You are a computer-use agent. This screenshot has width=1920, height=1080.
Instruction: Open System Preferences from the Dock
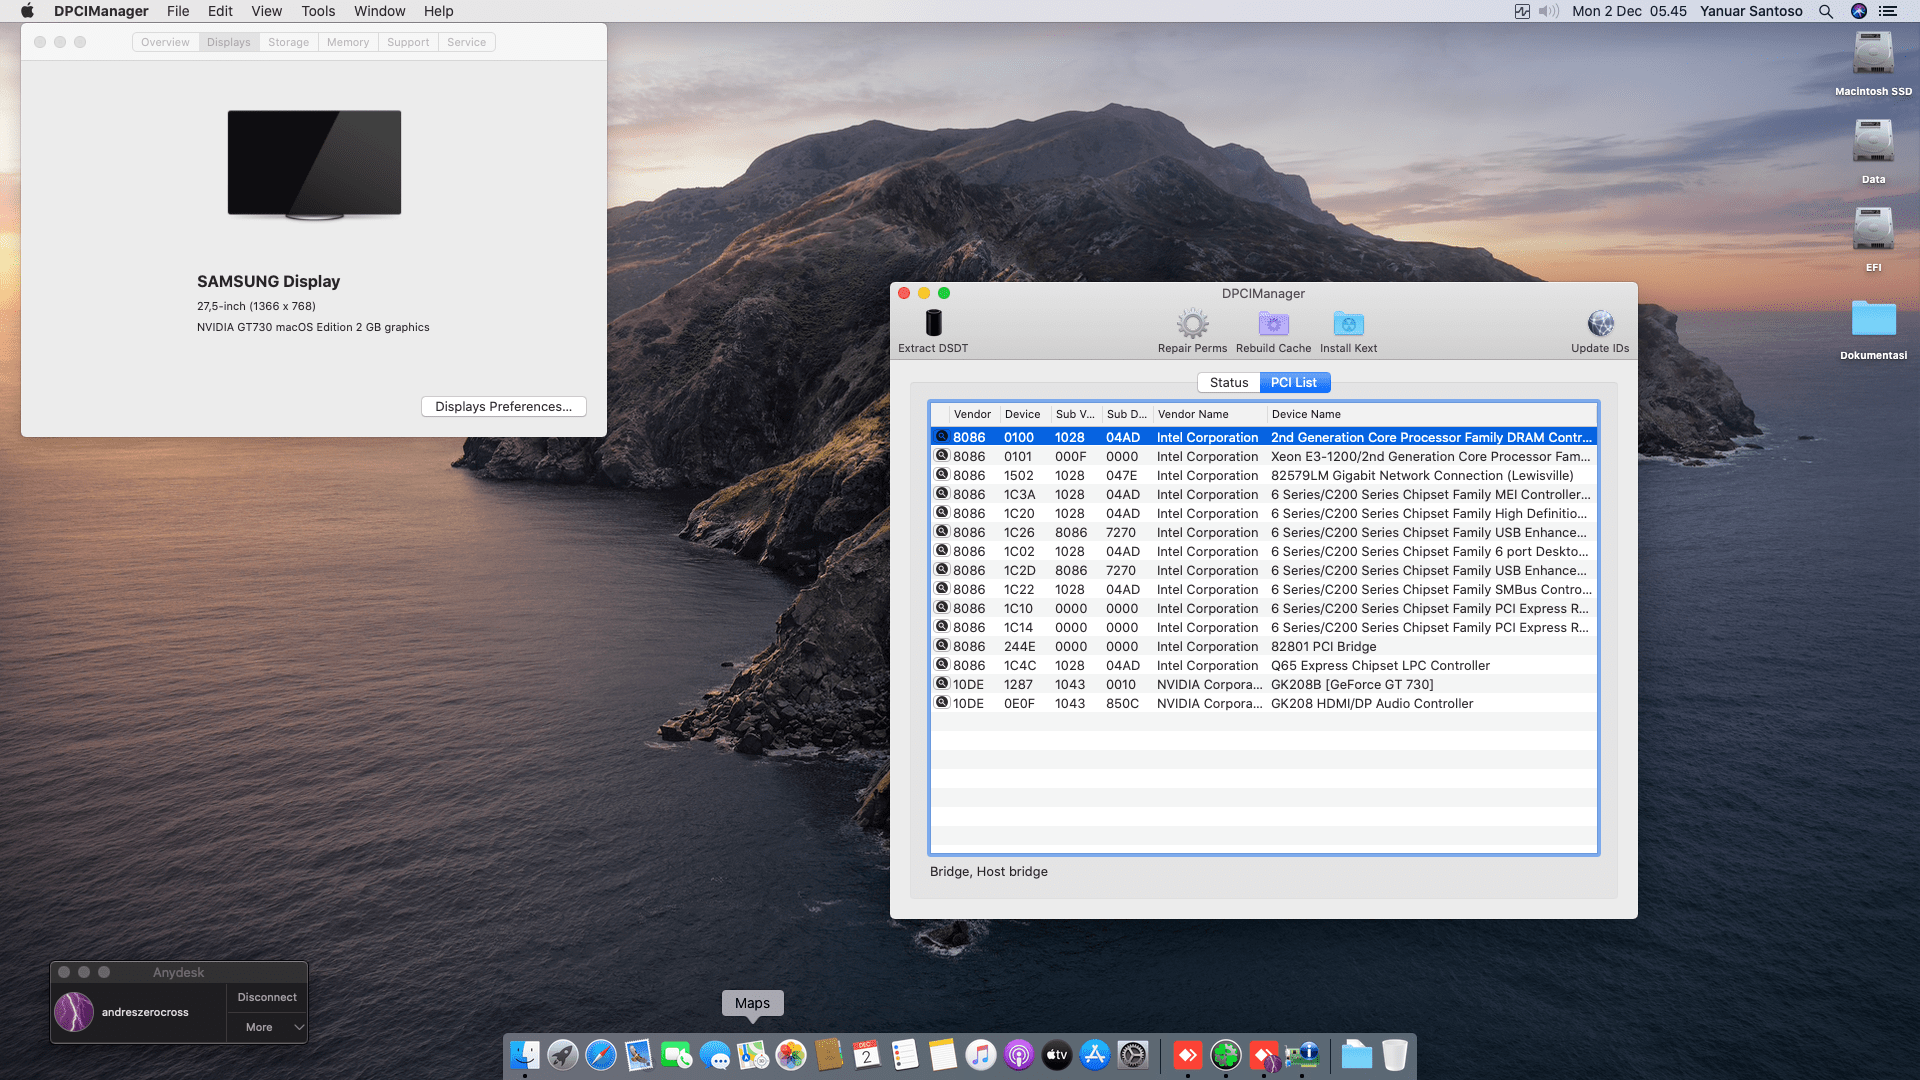click(1133, 1055)
